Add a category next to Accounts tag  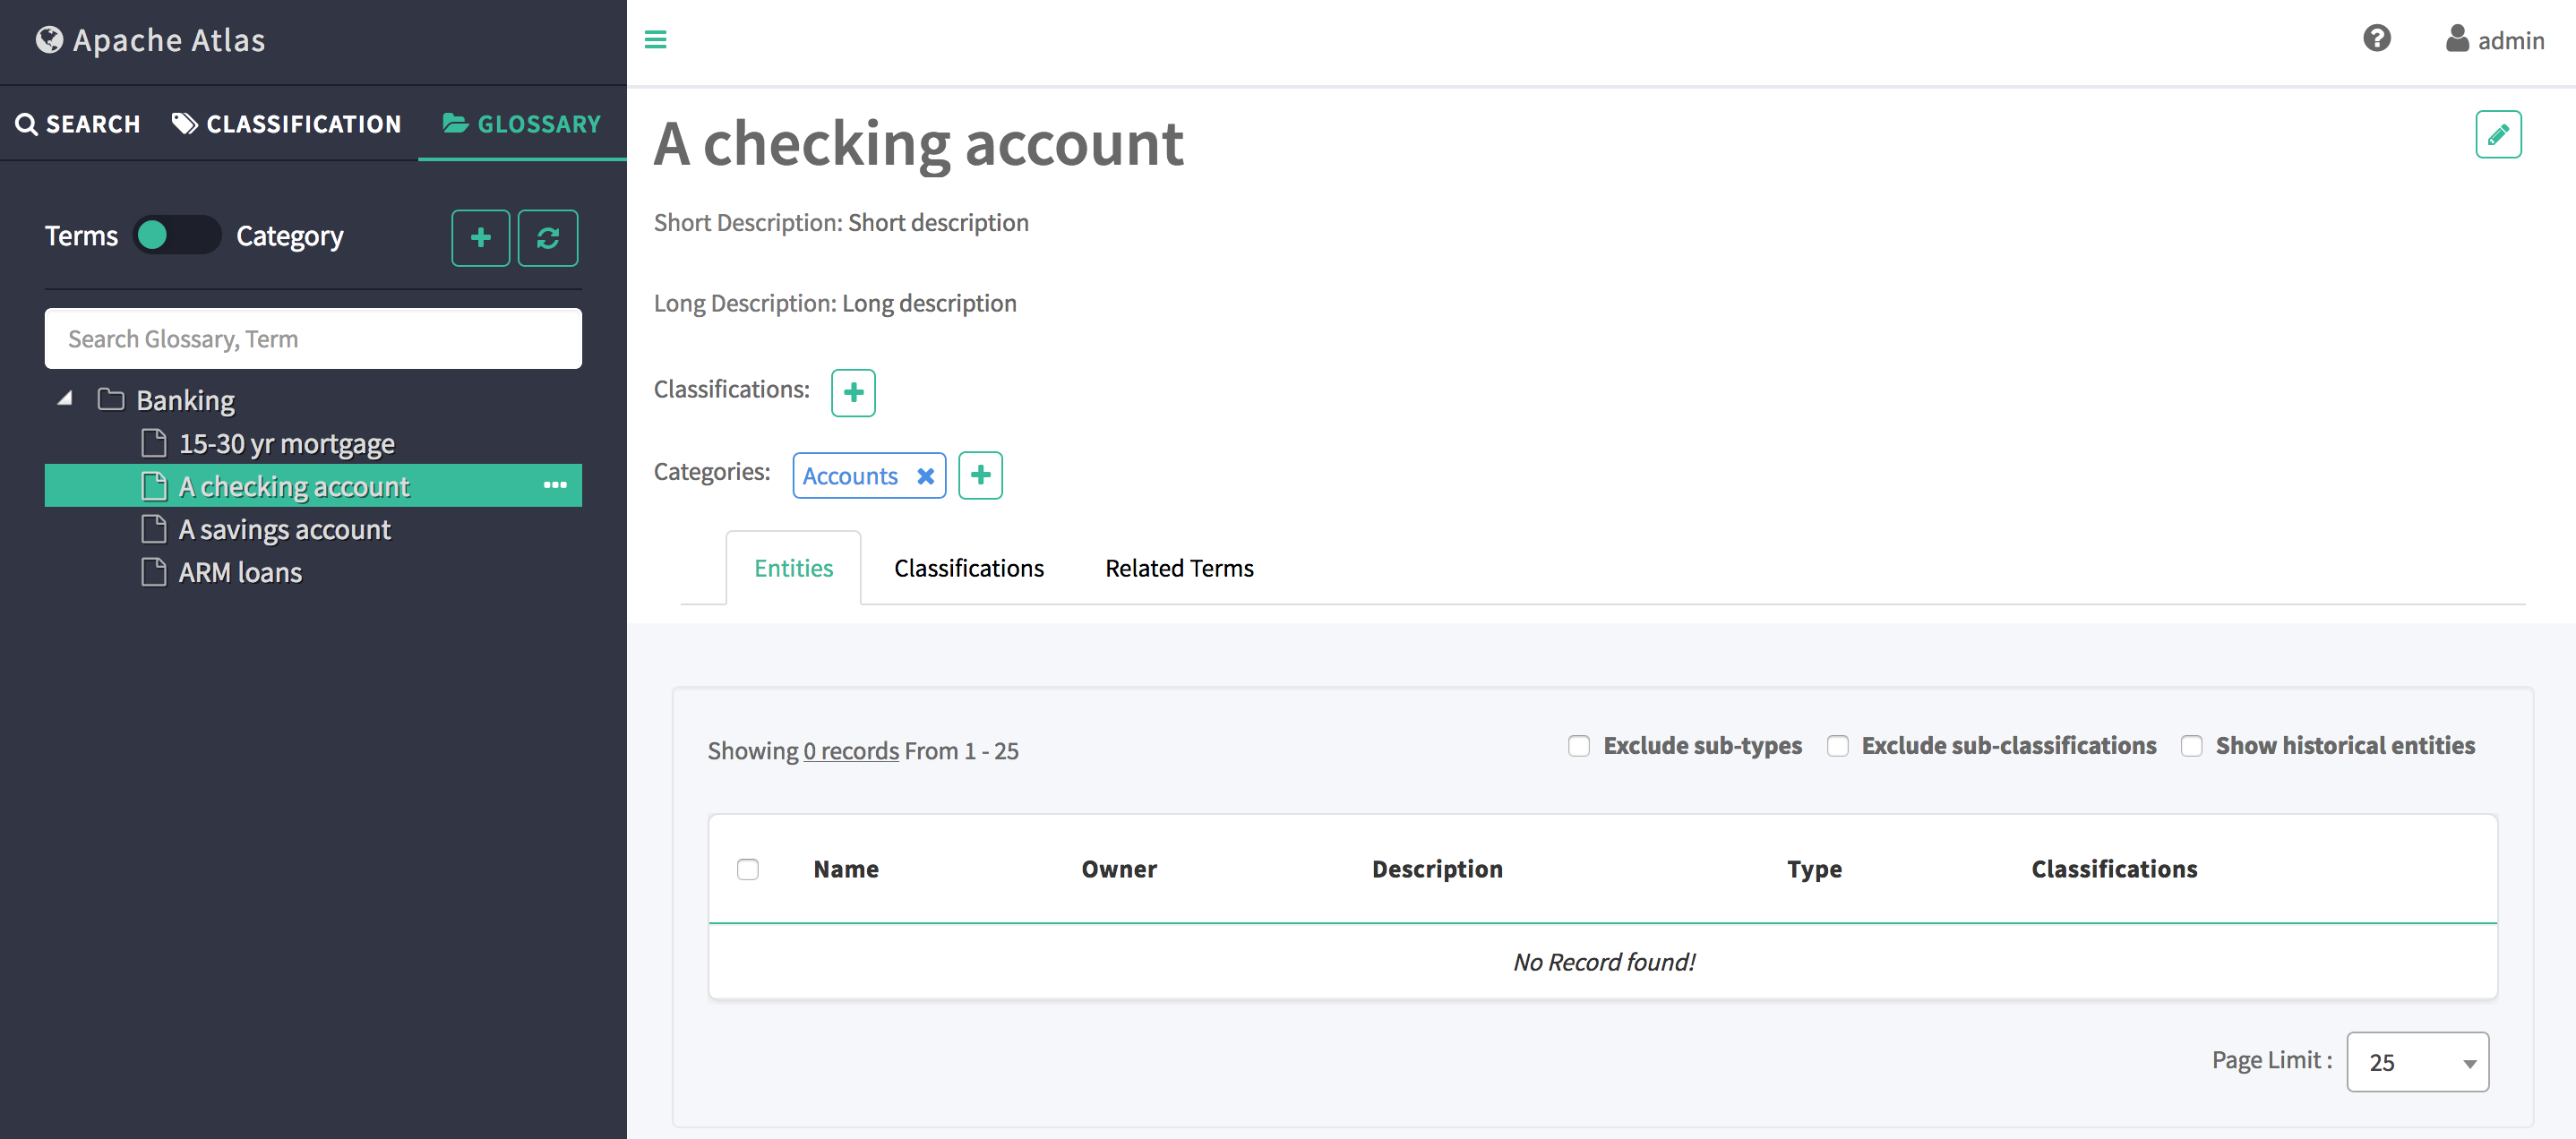pos(980,475)
